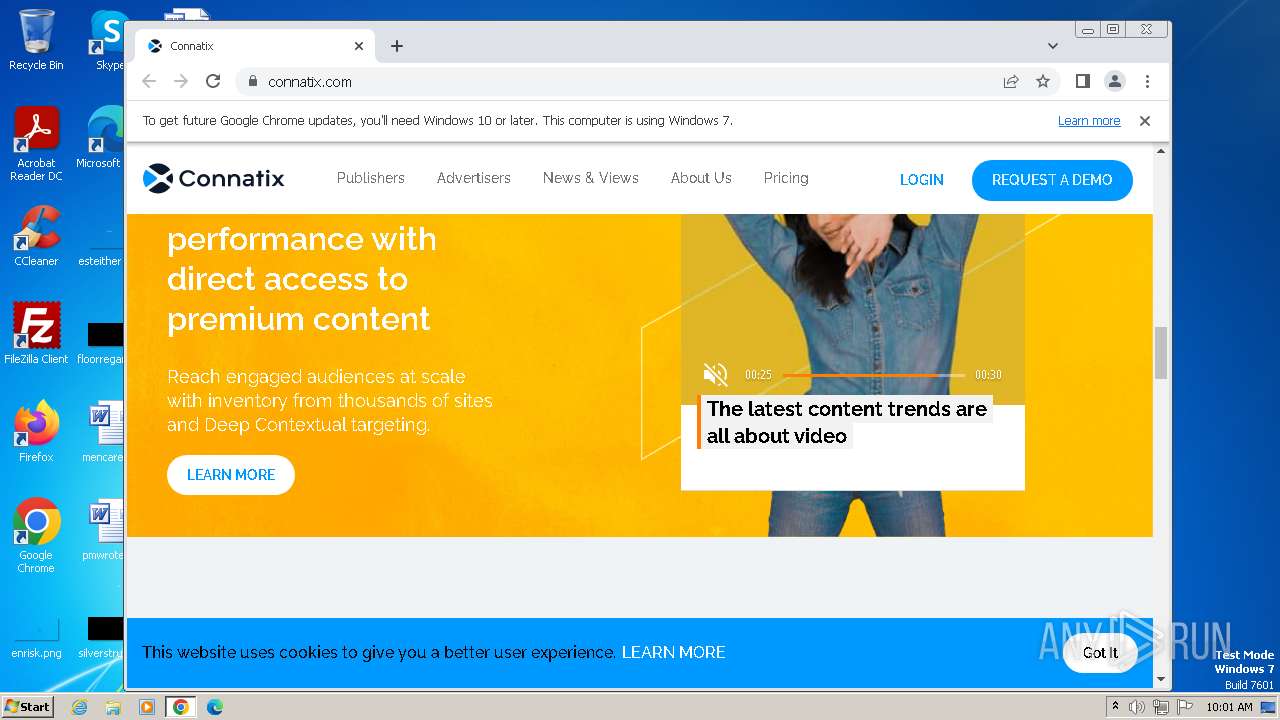1280x720 pixels.
Task: Share this page icon in address bar
Action: [1011, 82]
